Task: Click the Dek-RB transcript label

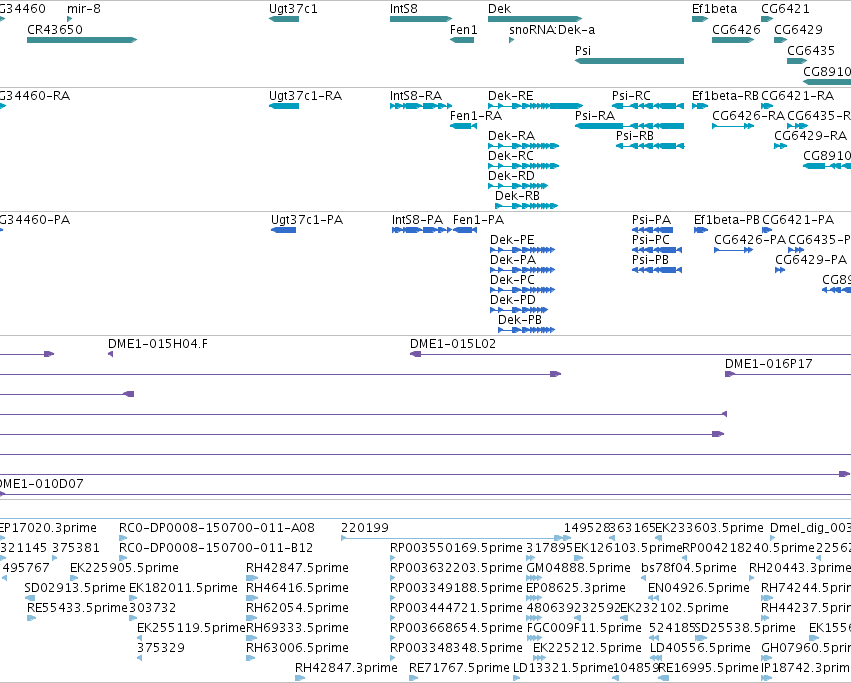Action: (x=517, y=195)
